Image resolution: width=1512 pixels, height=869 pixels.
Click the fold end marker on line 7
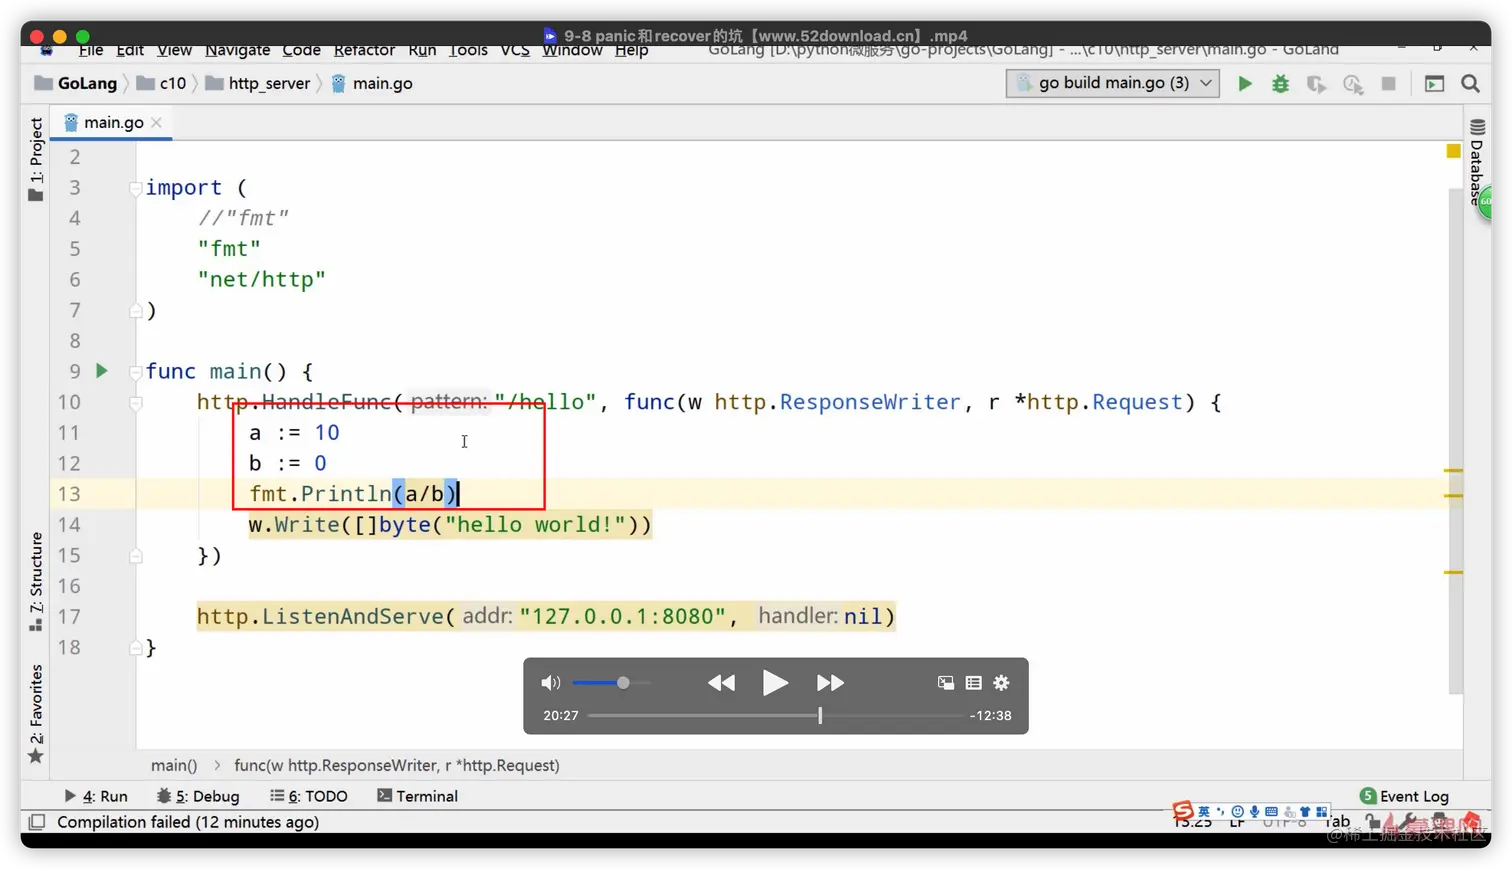(x=135, y=311)
